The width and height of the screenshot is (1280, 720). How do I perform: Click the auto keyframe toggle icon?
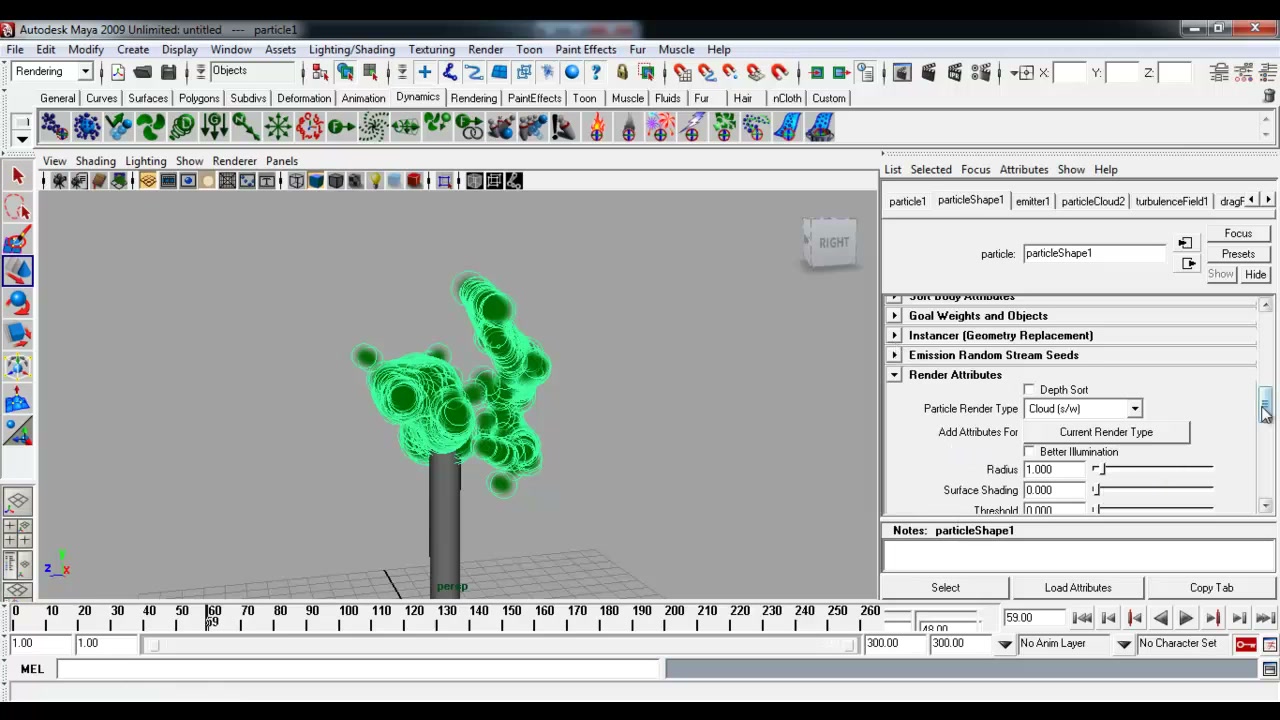pos(1246,644)
